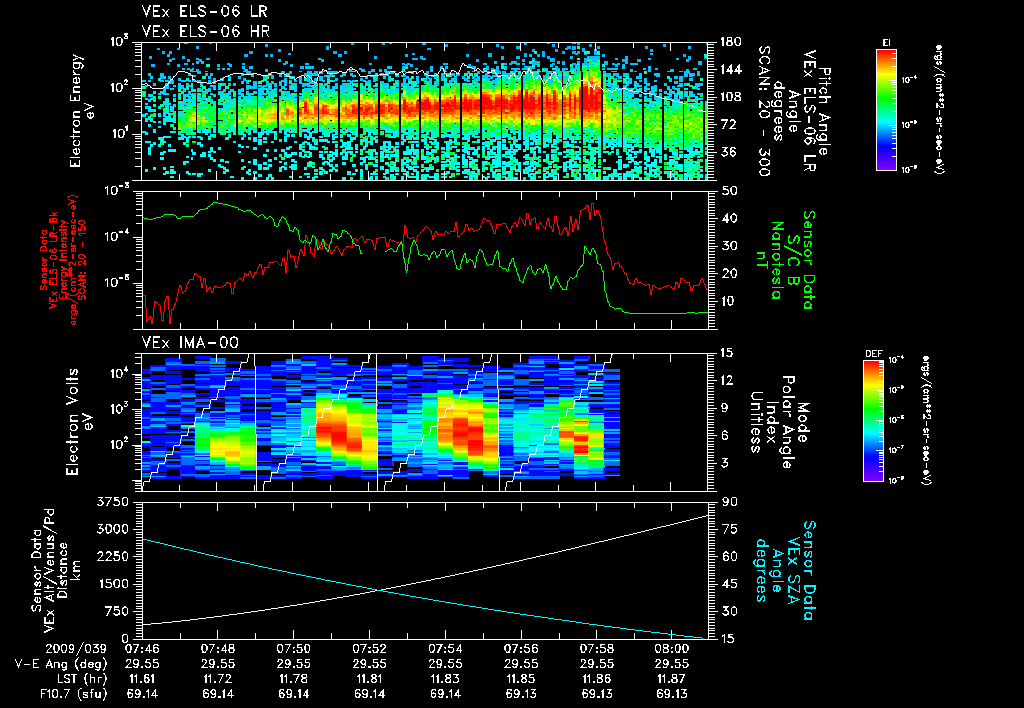Click the 07:46 time tick label
Viewport: 1024px width, 708px height.
point(142,649)
